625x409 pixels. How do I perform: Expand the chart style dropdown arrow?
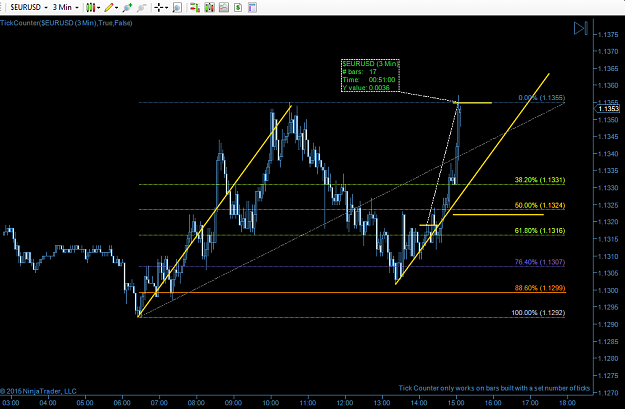[98, 8]
